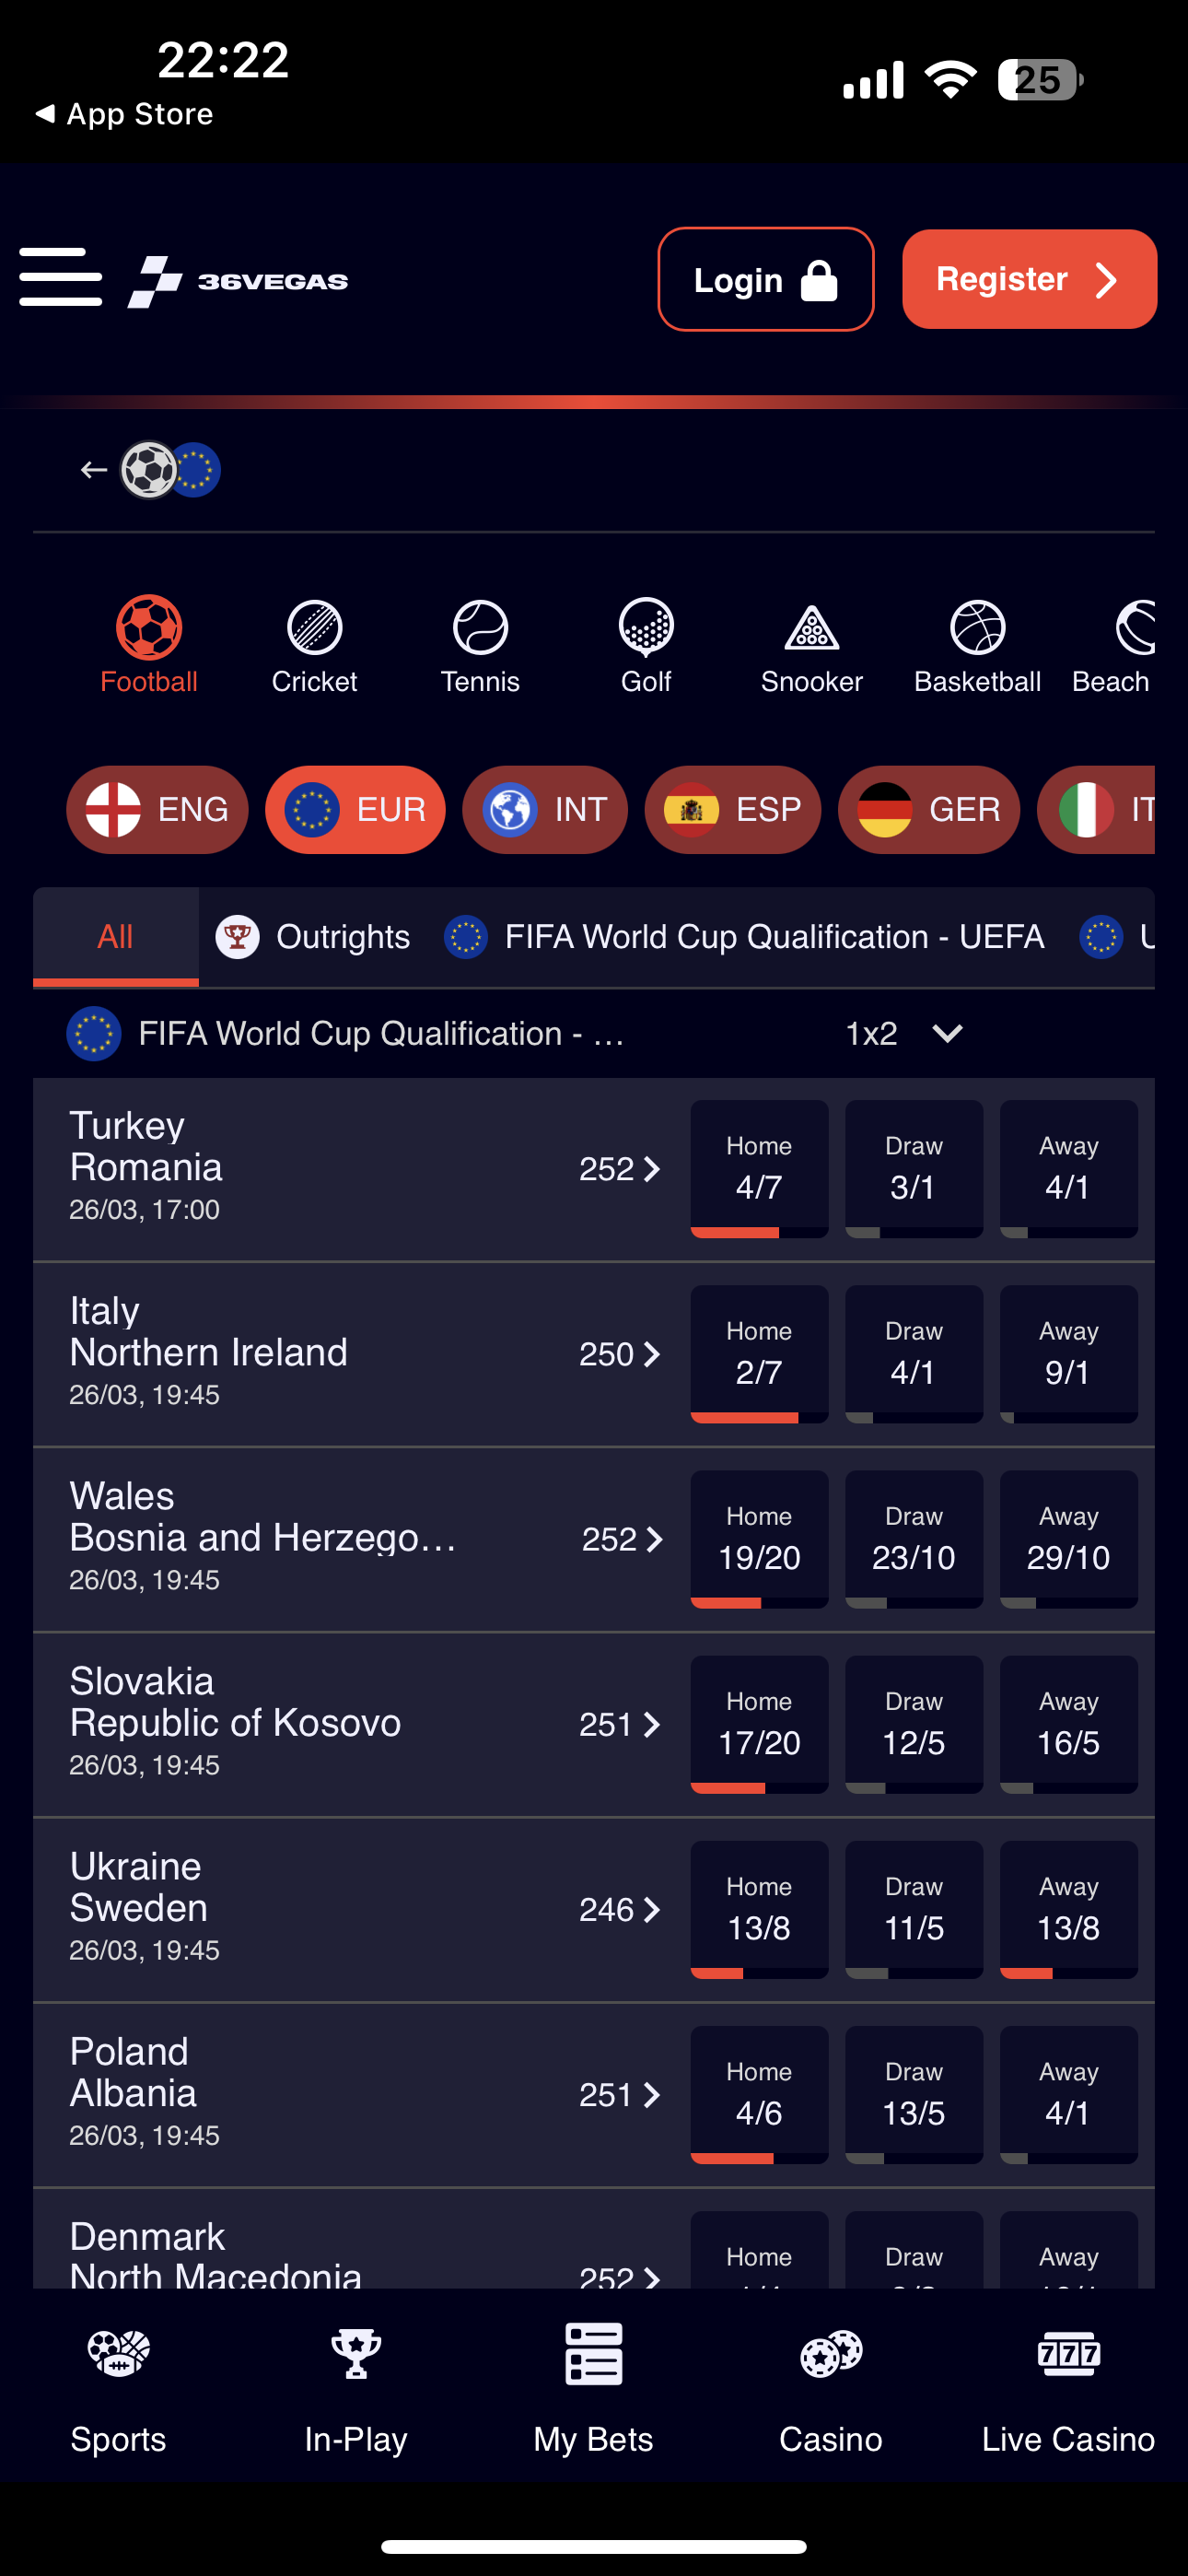Toggle the GER country filter
This screenshot has height=2576, width=1188.
(929, 809)
